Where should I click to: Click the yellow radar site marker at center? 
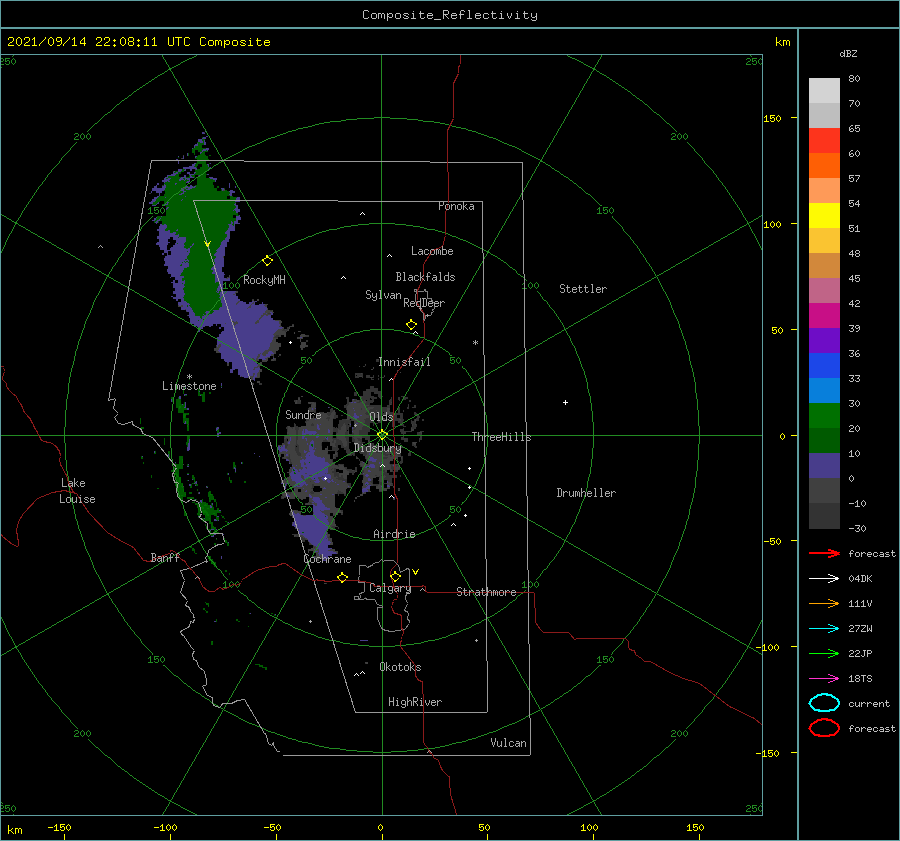[x=382, y=435]
